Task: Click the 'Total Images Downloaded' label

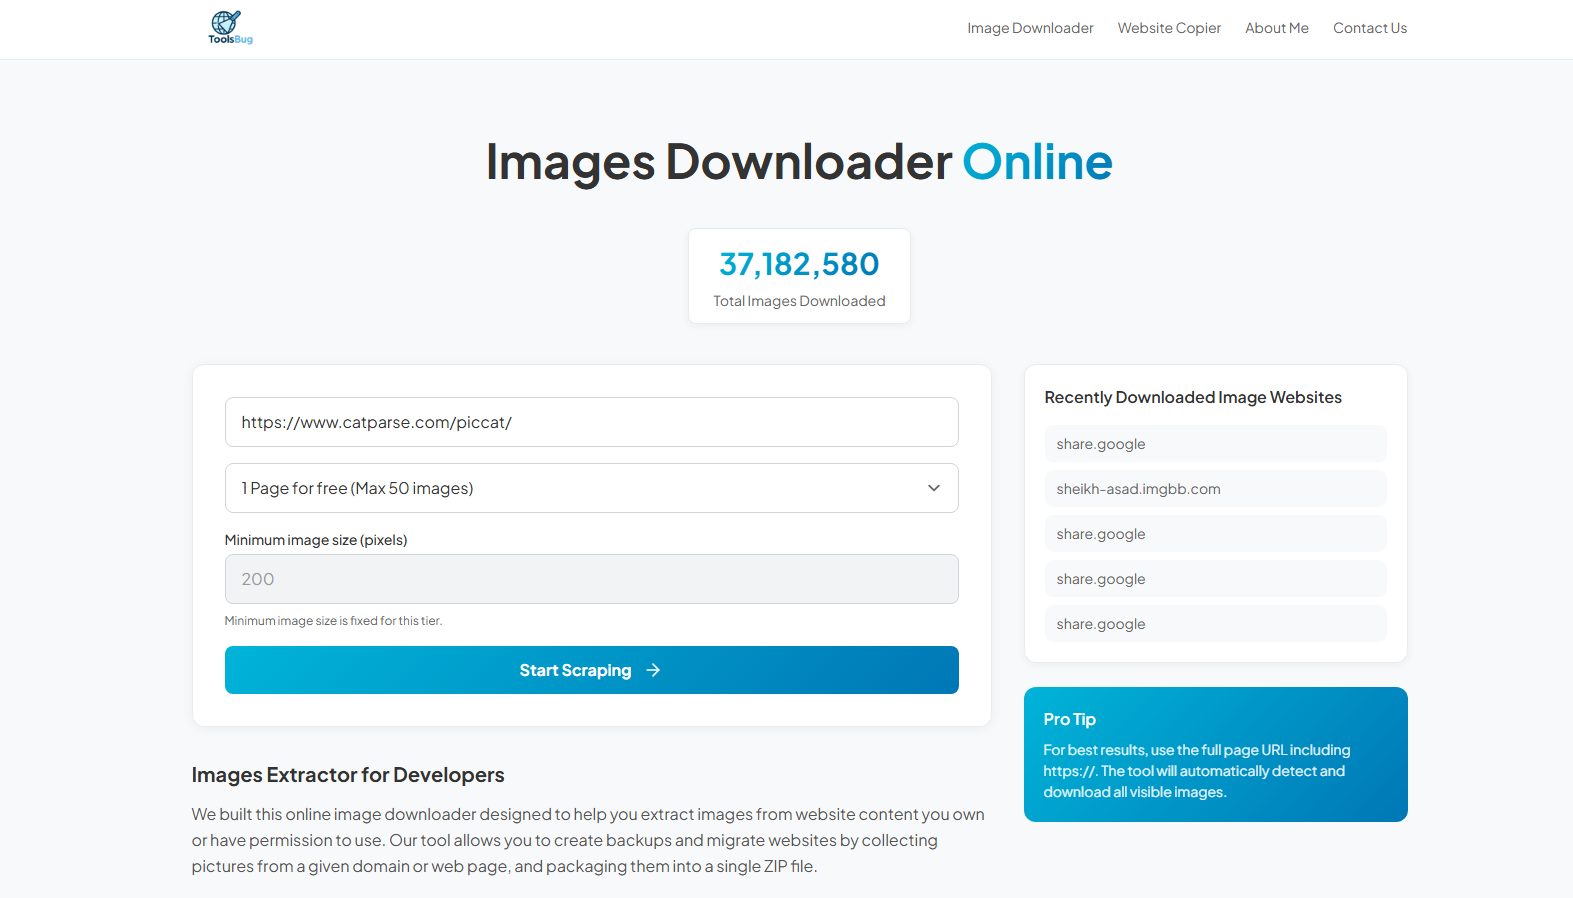Action: (x=799, y=301)
